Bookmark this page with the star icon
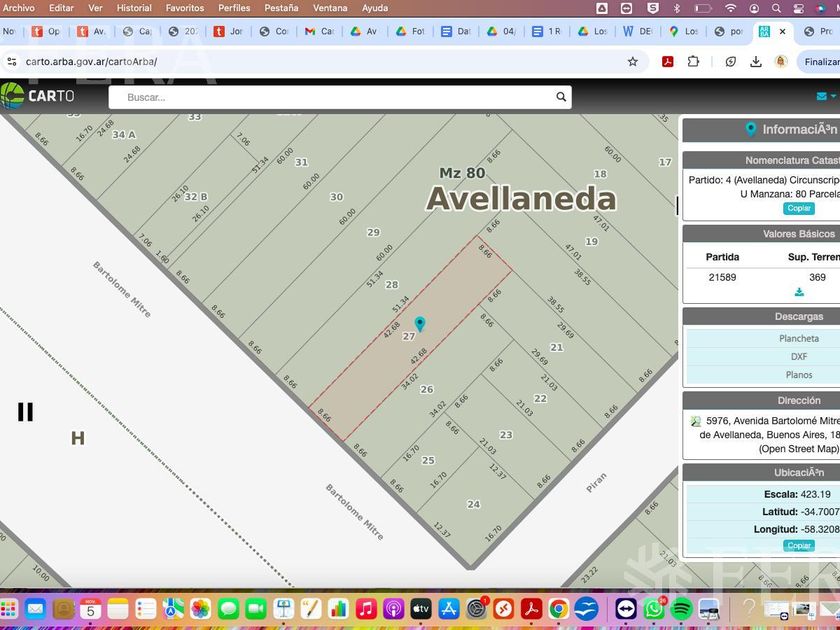Screen dimensions: 840x630 point(633,61)
